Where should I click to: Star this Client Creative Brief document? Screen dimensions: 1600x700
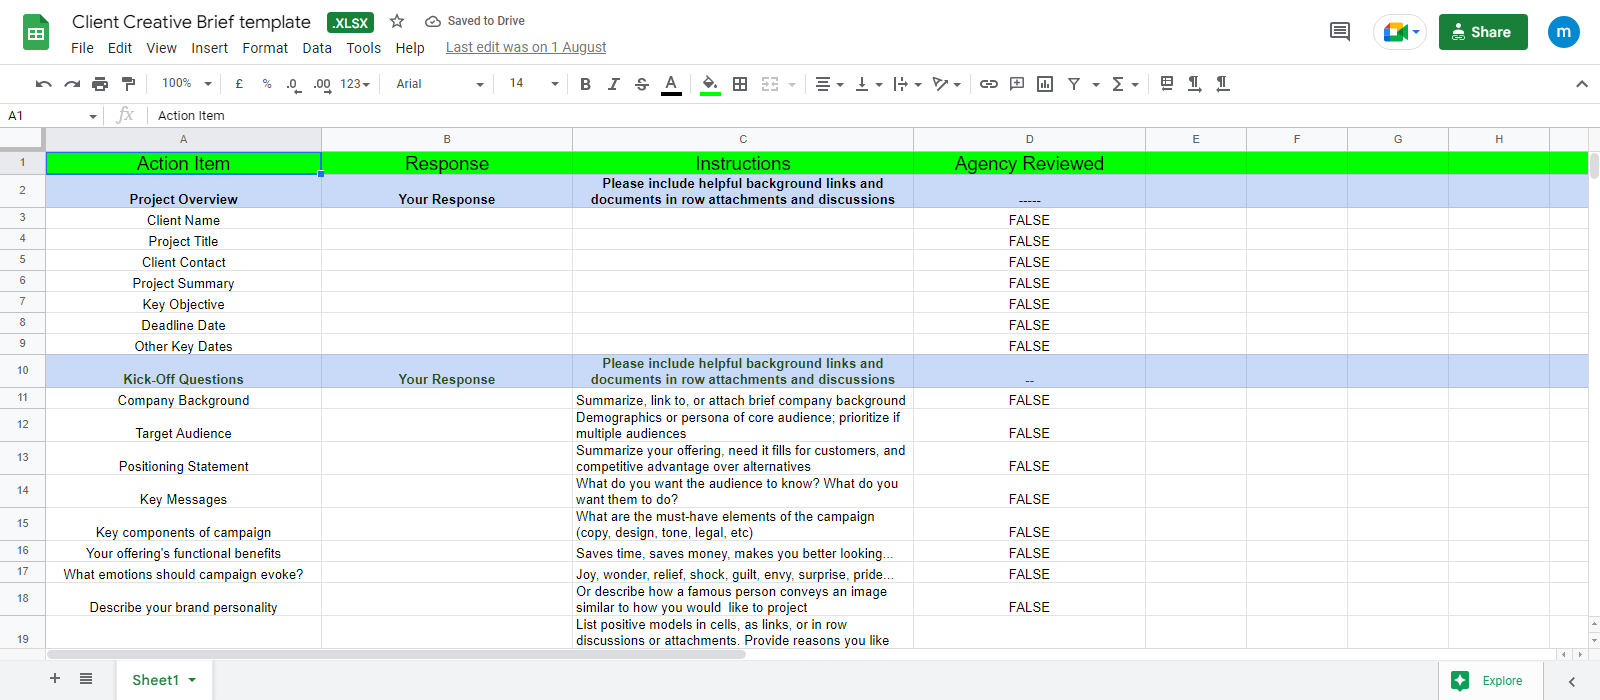(x=397, y=21)
